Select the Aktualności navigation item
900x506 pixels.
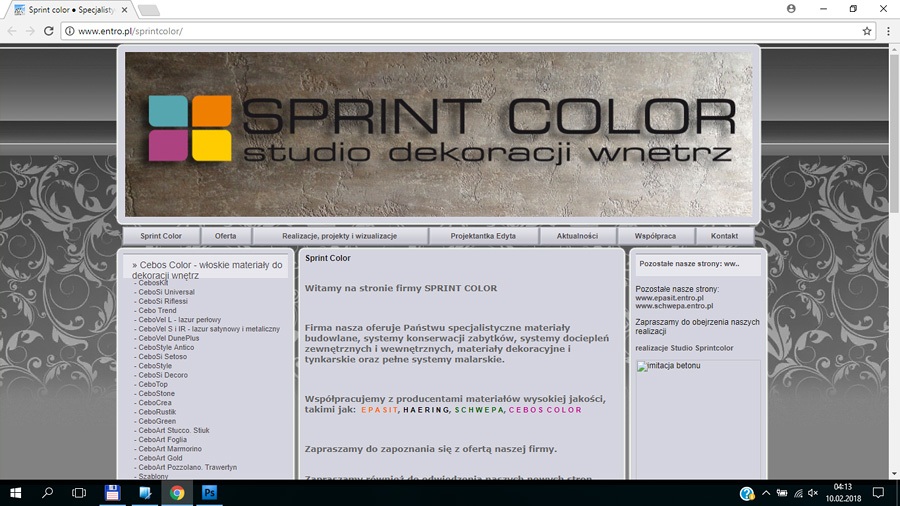coord(577,236)
